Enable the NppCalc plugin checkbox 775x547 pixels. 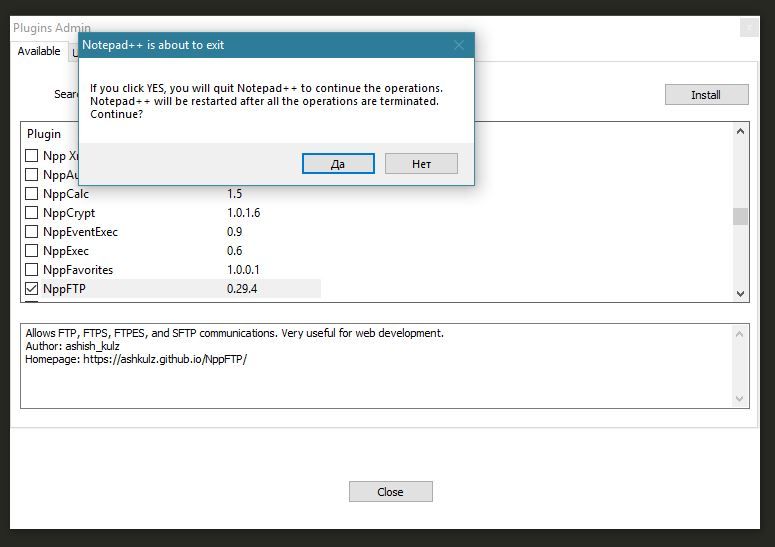click(32, 194)
